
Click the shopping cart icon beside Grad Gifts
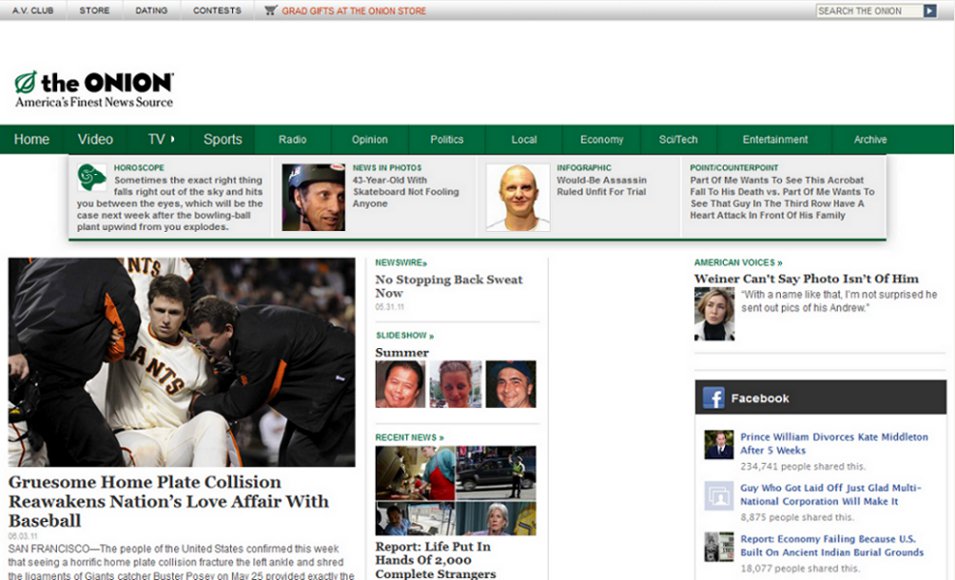[x=268, y=10]
